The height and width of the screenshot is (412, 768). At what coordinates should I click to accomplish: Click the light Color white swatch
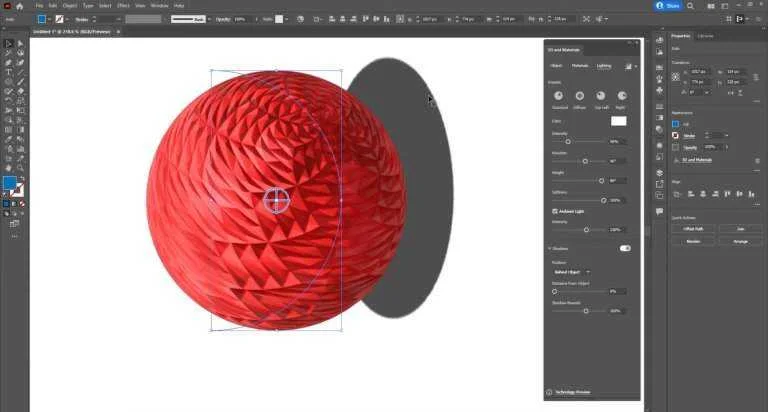pos(619,121)
